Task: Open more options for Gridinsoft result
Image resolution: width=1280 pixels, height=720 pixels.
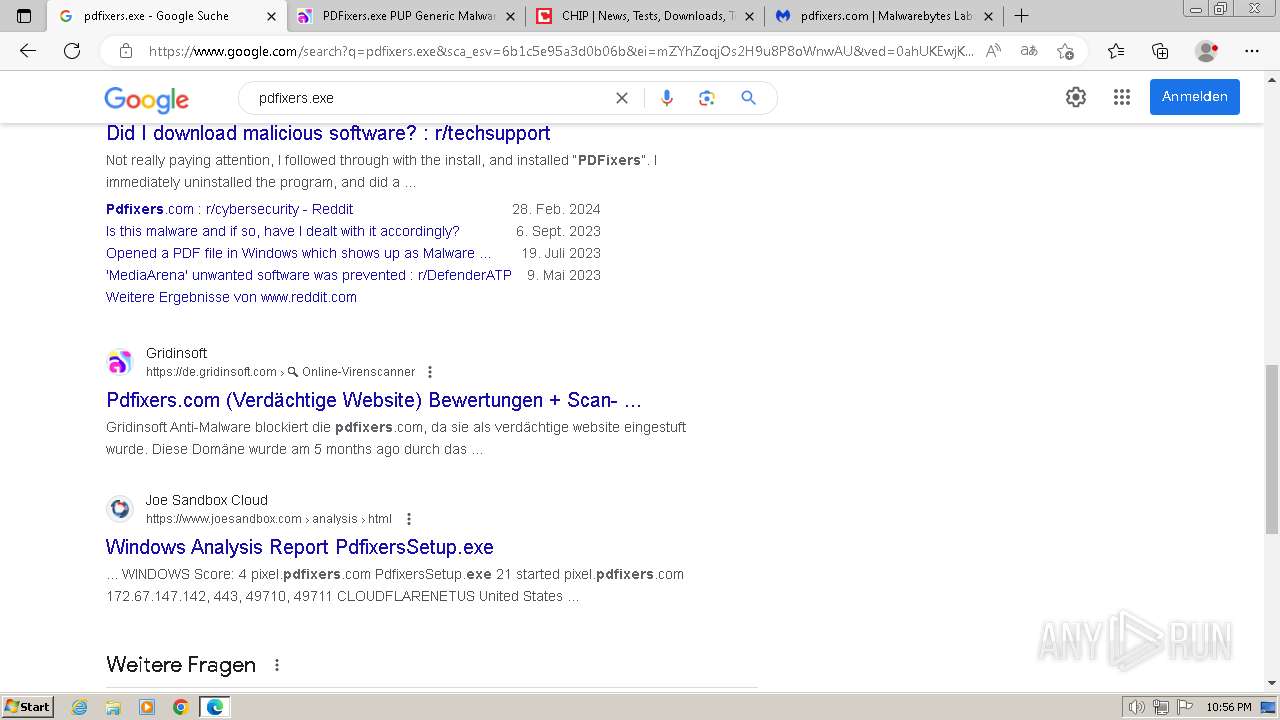Action: tap(430, 372)
